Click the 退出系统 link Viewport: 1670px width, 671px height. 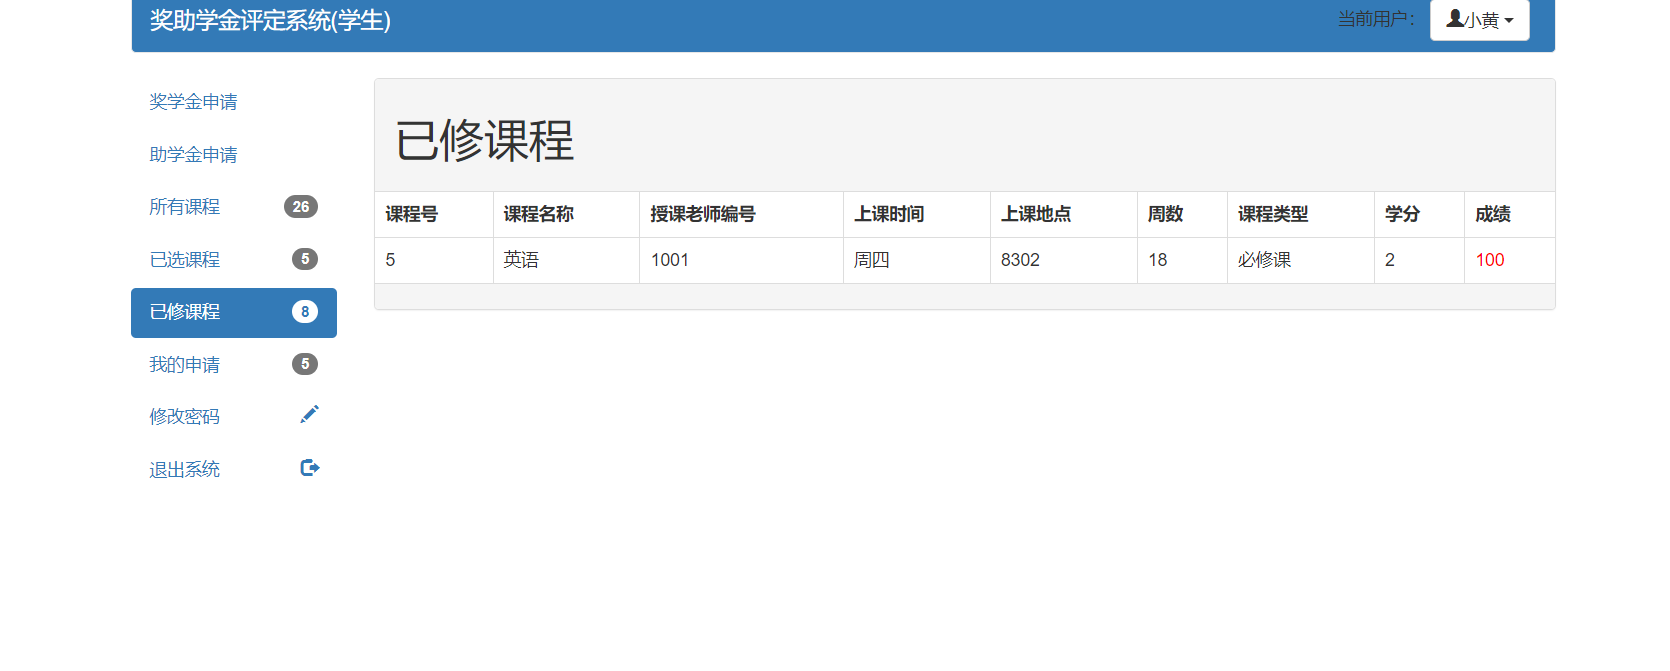tap(234, 470)
